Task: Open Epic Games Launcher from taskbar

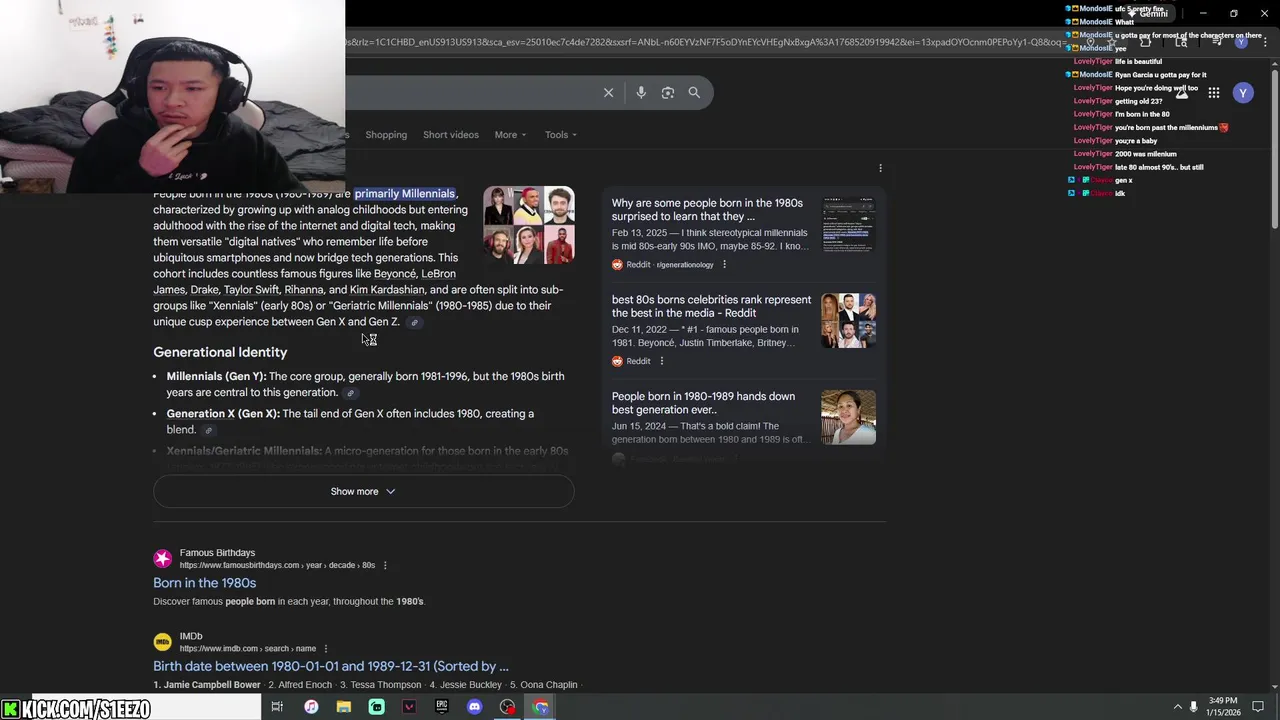Action: pos(442,707)
